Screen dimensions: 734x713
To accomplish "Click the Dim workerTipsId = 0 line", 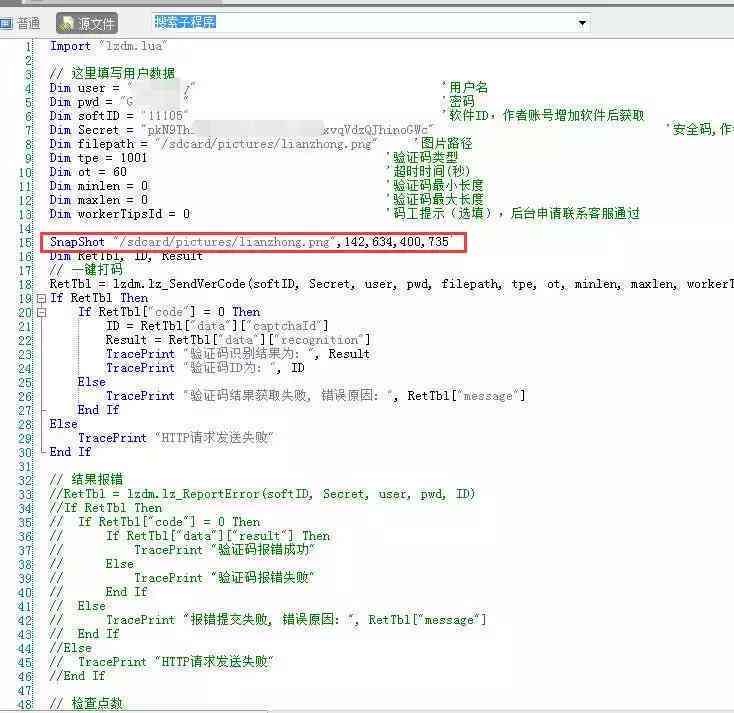I will coord(120,214).
